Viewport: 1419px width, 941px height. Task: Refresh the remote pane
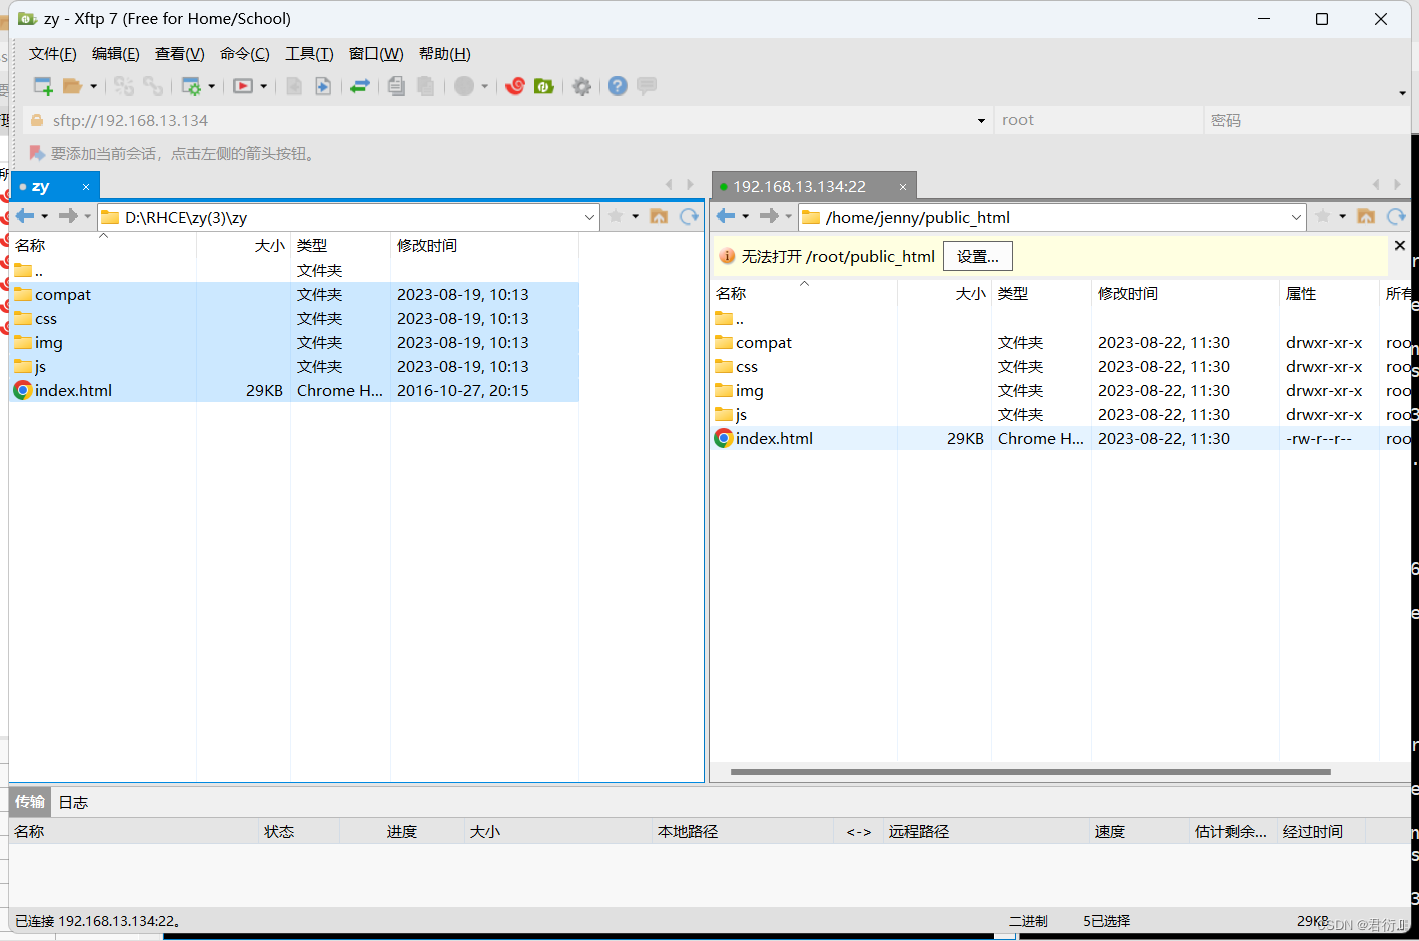pos(1396,216)
